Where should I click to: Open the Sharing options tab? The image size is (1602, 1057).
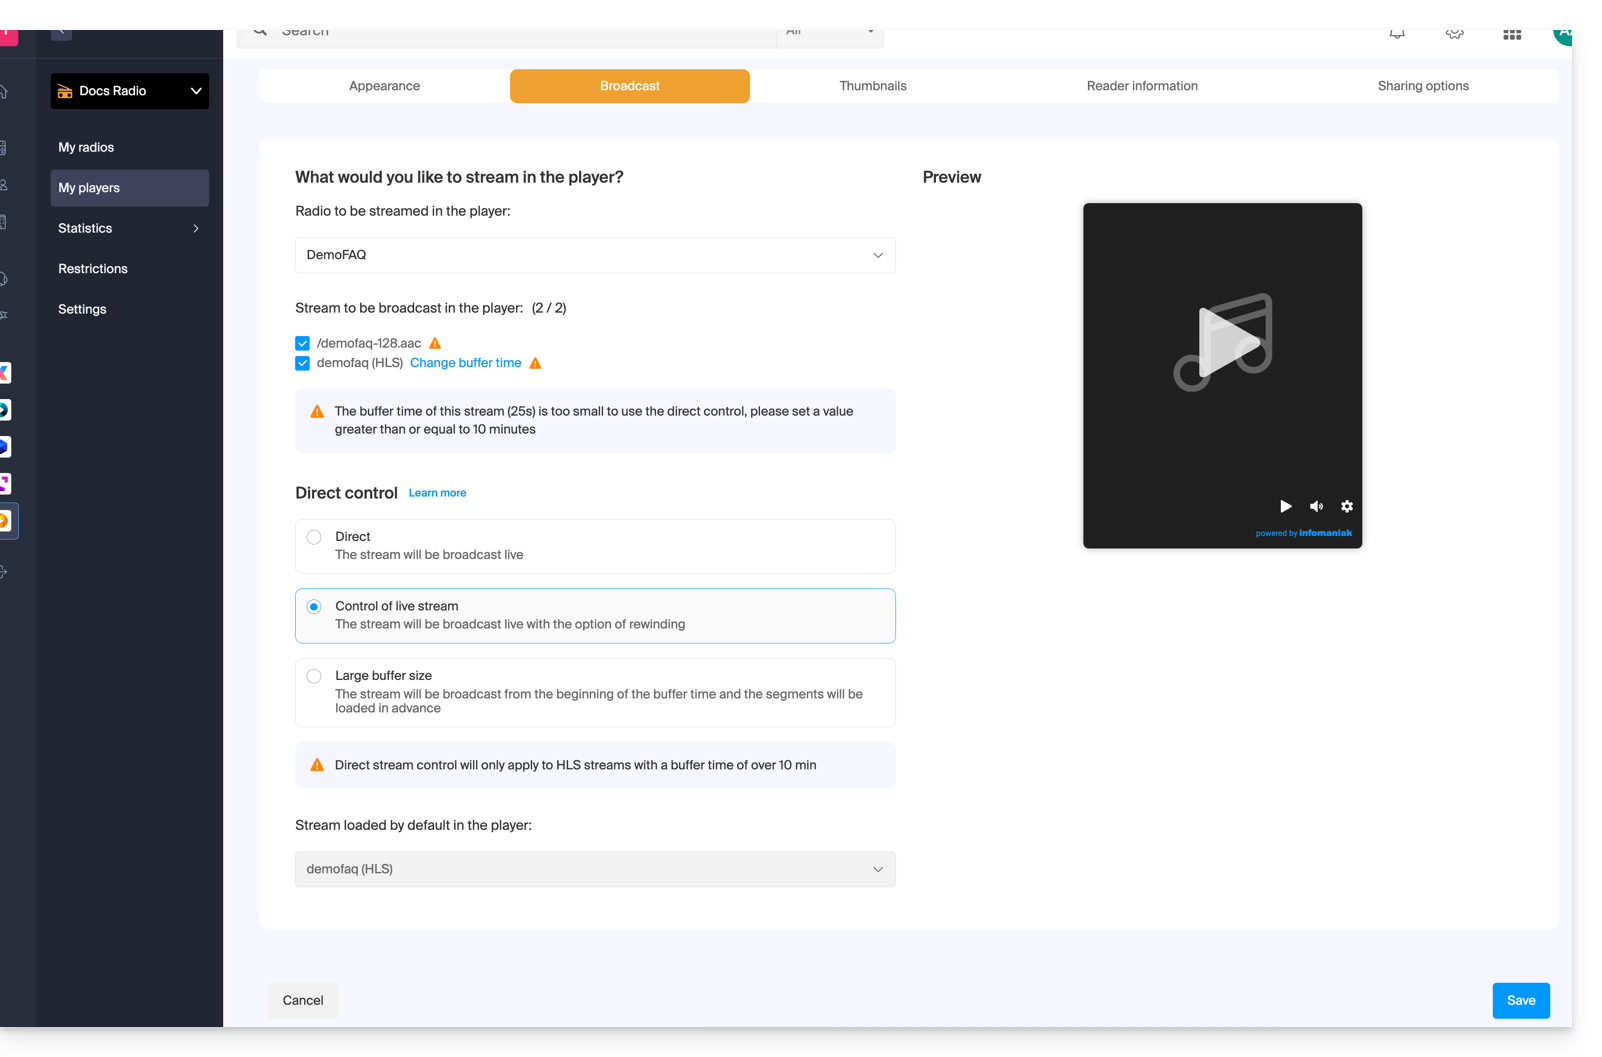[x=1423, y=86]
